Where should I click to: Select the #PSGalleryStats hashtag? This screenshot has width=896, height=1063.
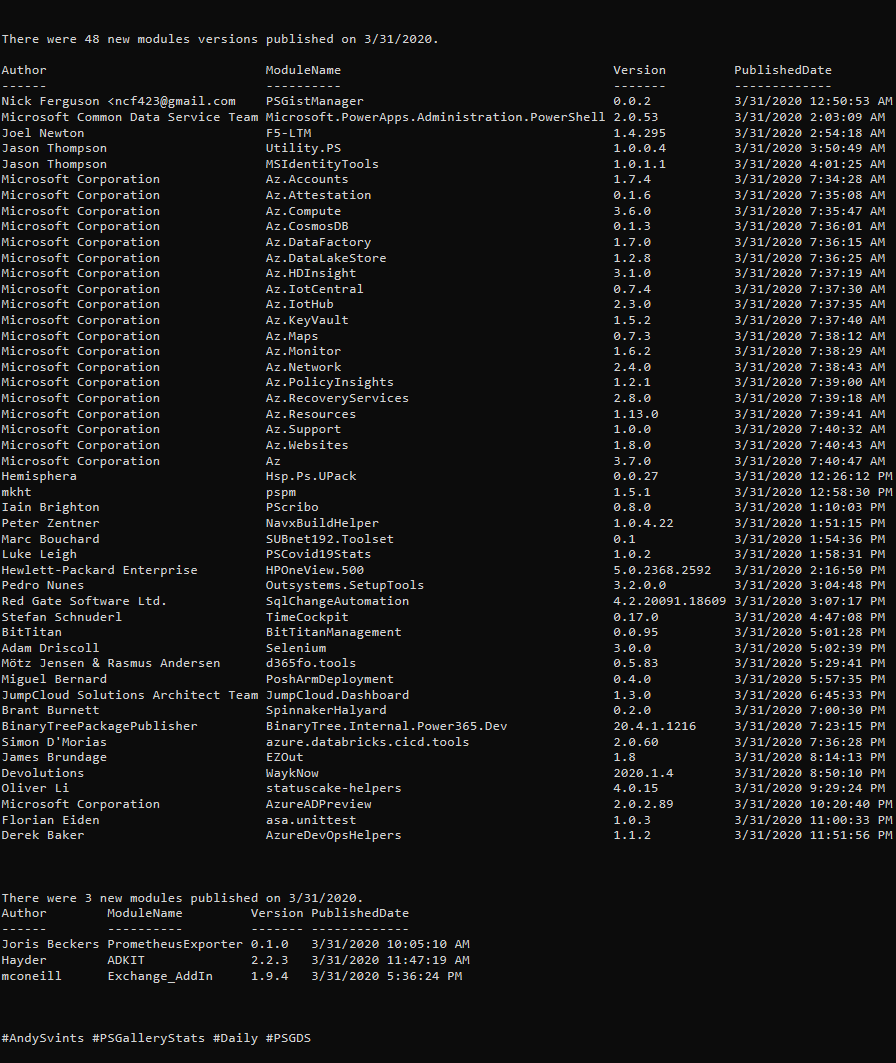[148, 1038]
